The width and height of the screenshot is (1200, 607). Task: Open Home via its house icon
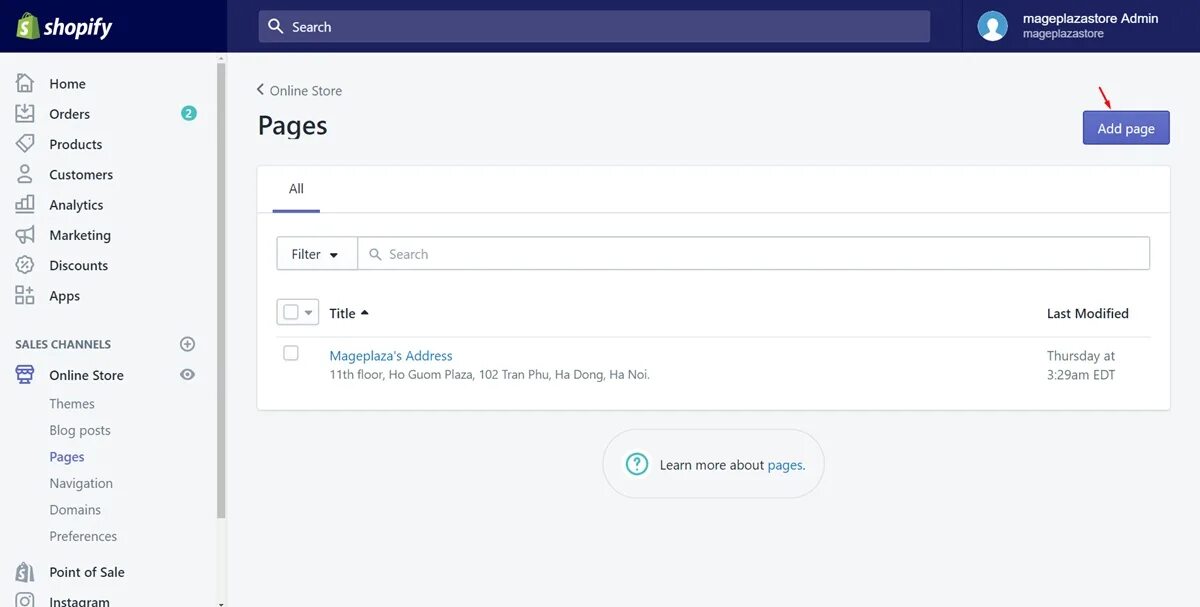coord(25,84)
